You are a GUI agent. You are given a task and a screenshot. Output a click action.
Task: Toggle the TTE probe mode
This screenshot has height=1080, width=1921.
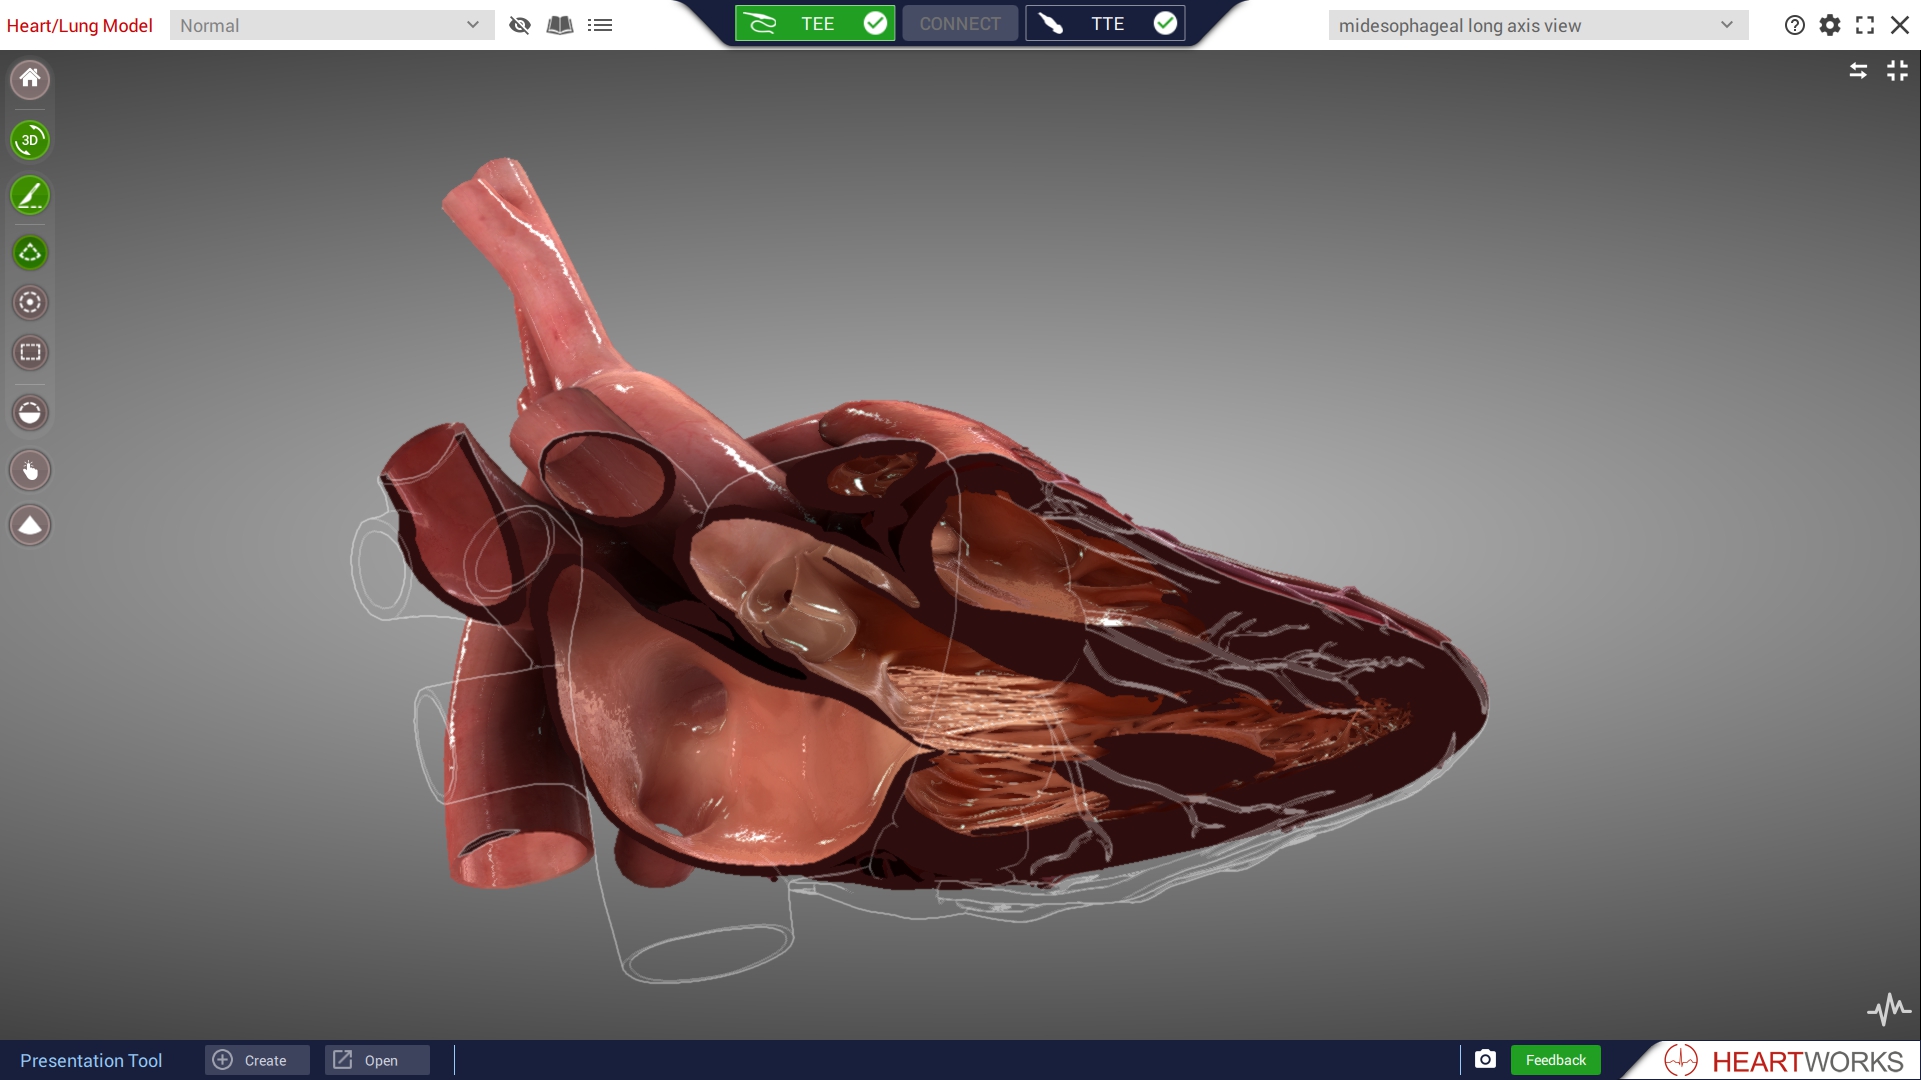tap(1105, 23)
